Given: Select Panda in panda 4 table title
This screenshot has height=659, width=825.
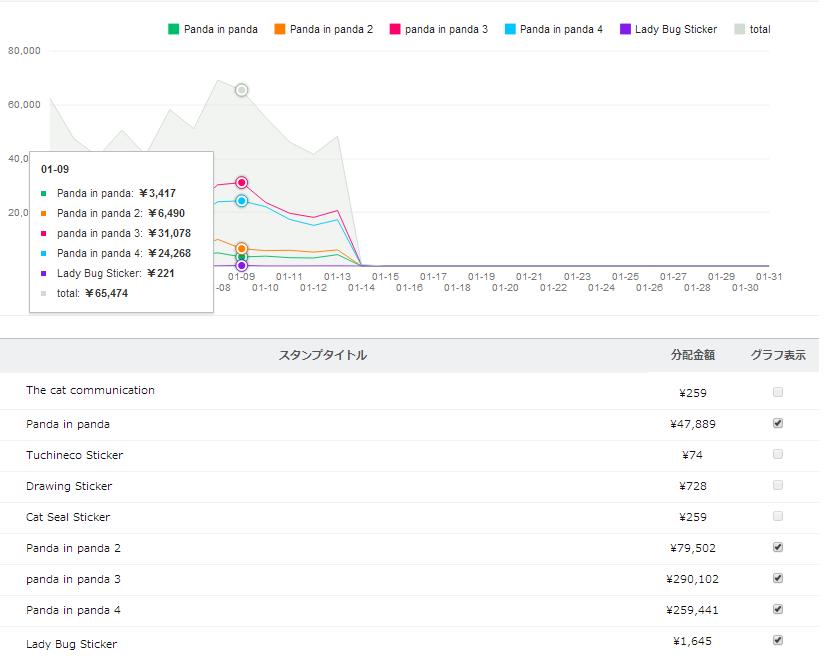Looking at the screenshot, I should point(73,611).
